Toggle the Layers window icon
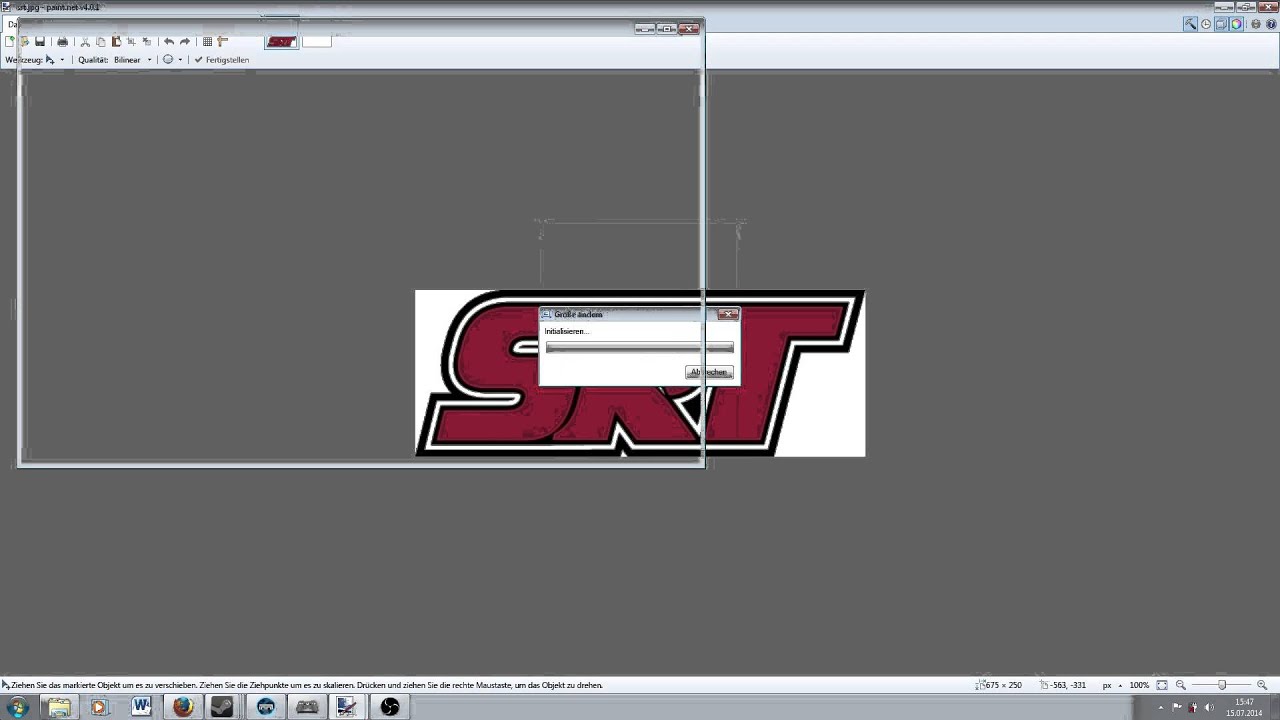 pyautogui.click(x=1221, y=24)
